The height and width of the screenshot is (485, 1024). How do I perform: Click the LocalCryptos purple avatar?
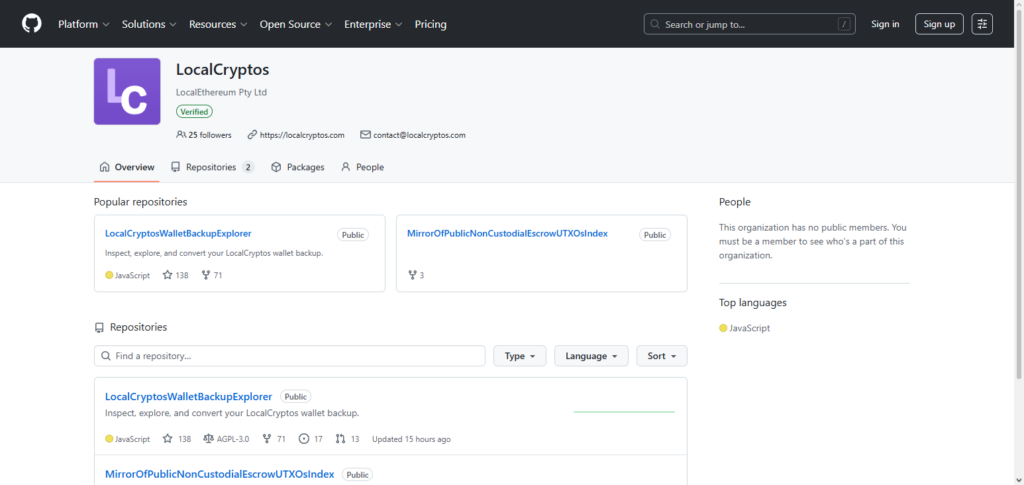(127, 91)
